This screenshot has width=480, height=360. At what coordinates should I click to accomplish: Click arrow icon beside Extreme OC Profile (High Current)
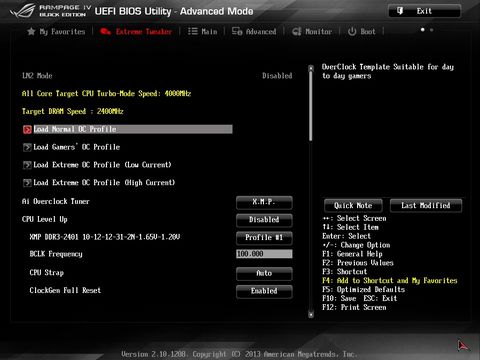point(27,183)
